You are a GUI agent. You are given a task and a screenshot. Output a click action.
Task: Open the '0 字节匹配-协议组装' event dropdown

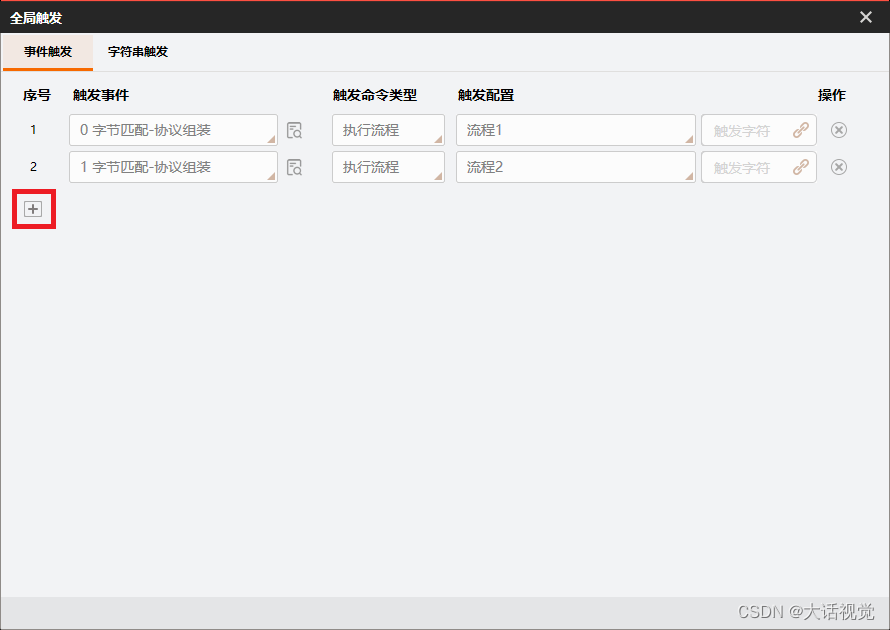click(173, 130)
